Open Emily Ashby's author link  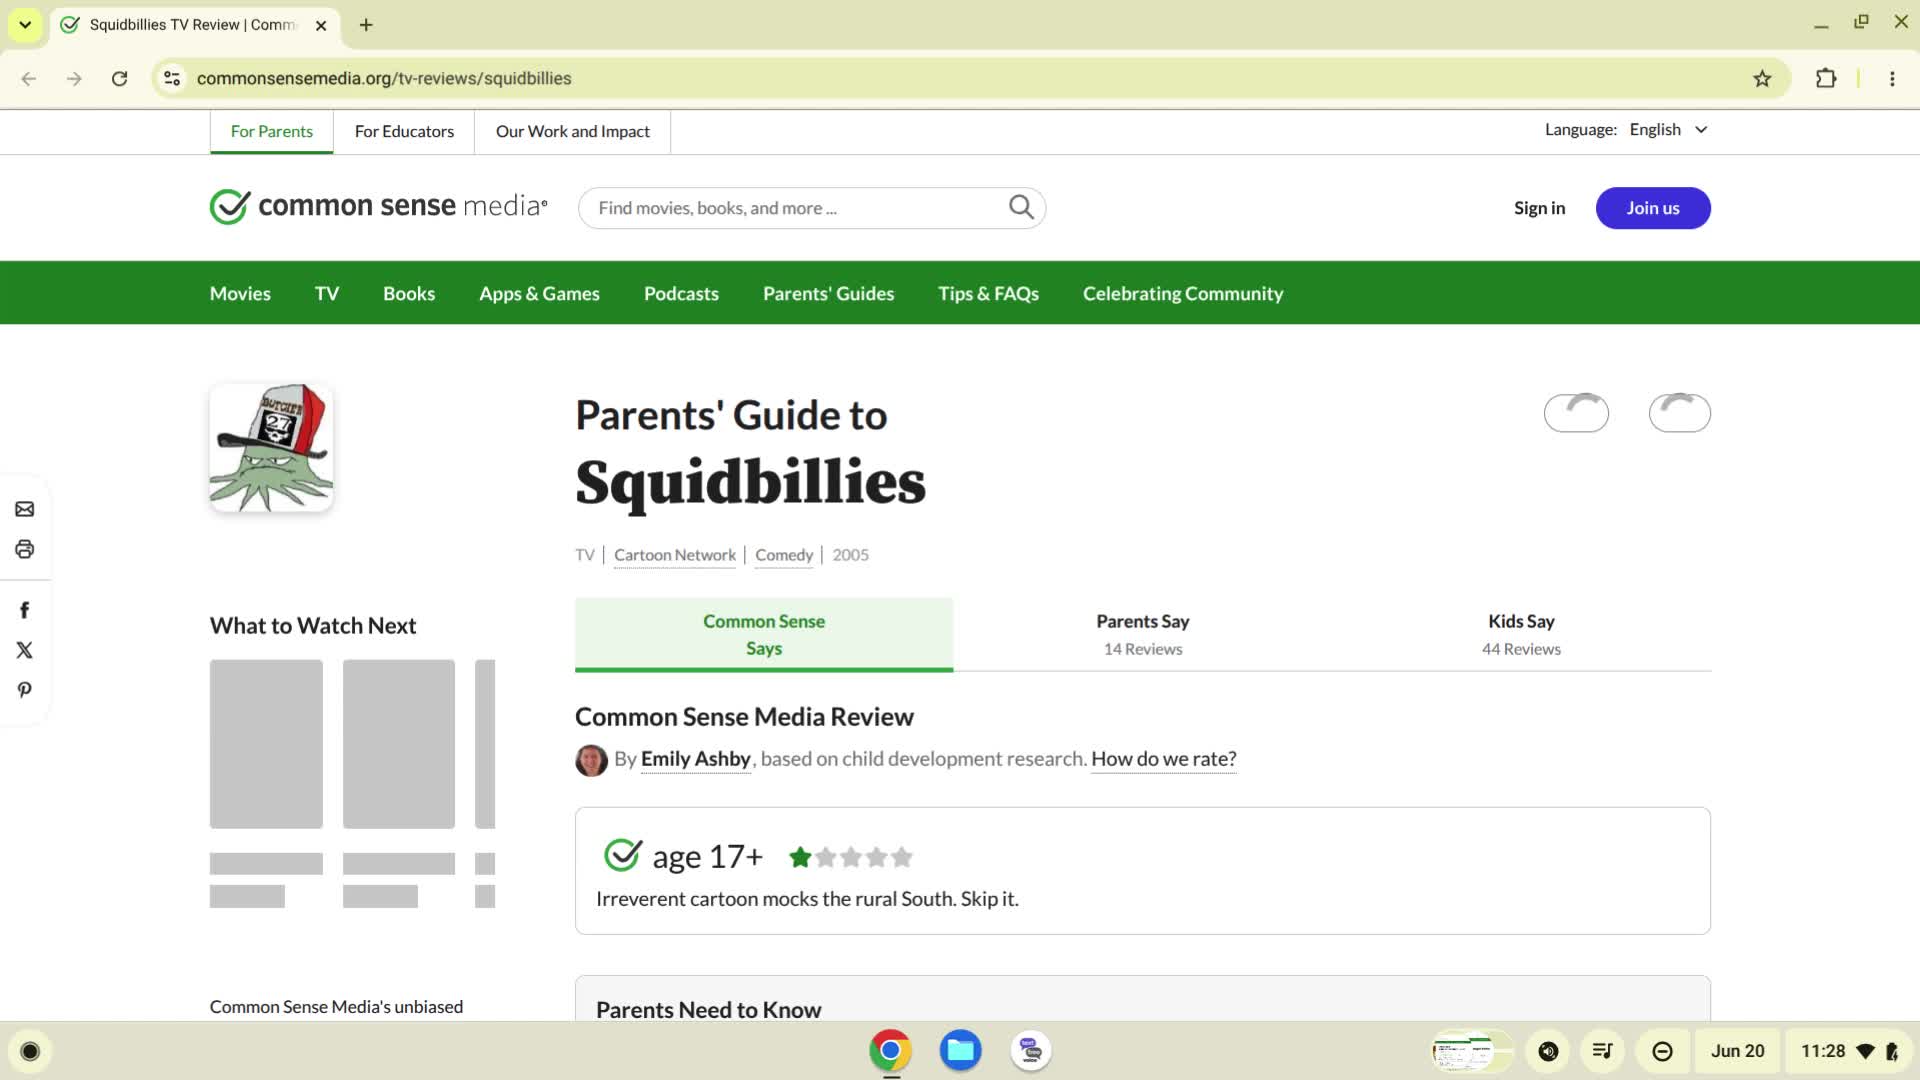[696, 759]
